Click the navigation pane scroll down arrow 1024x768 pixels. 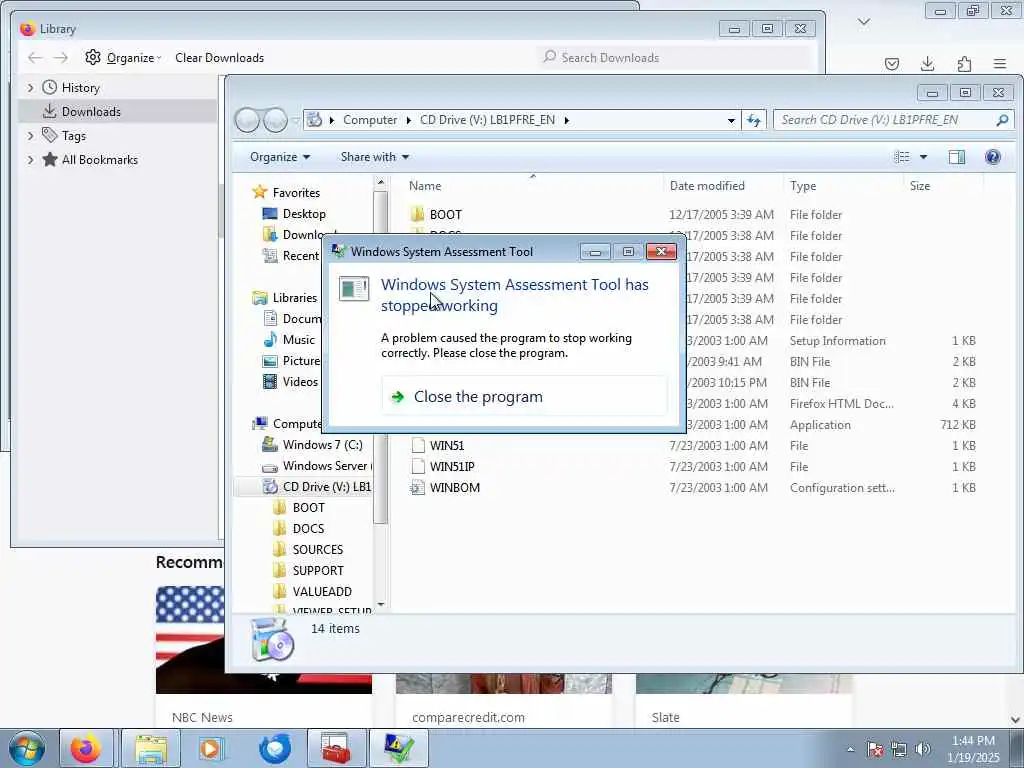(381, 605)
